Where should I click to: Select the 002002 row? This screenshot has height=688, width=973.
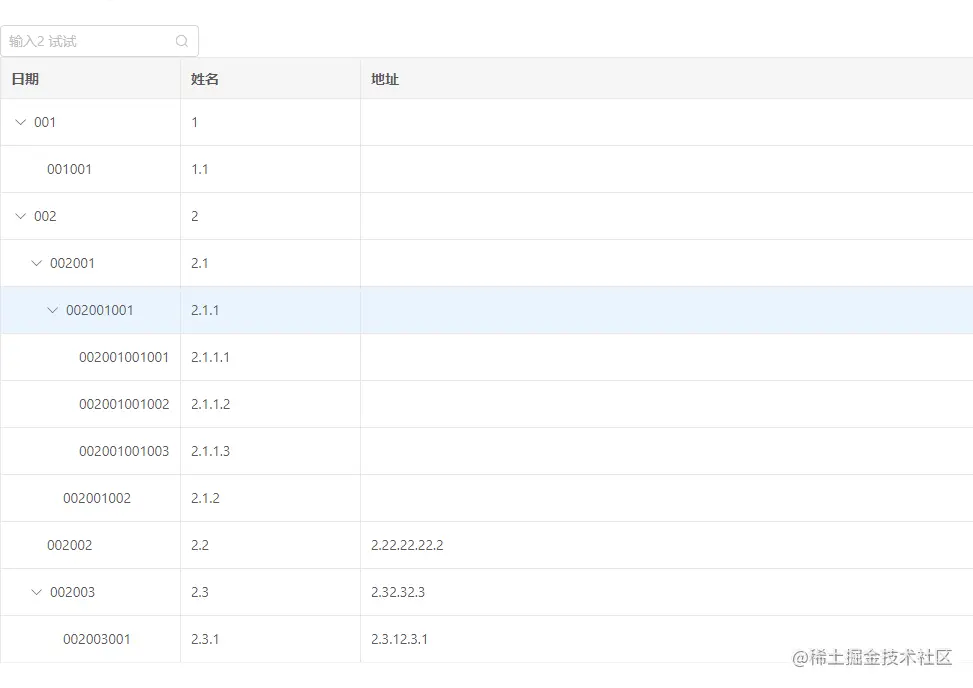coord(72,545)
